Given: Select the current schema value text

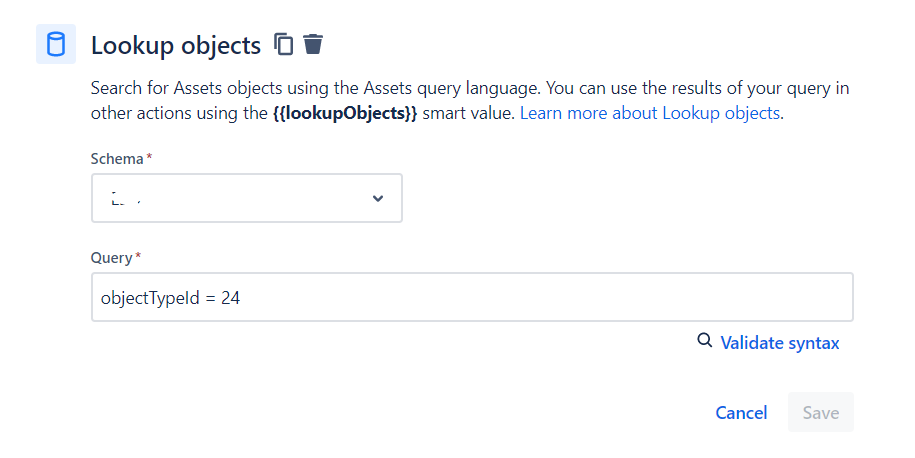Looking at the screenshot, I should point(125,198).
